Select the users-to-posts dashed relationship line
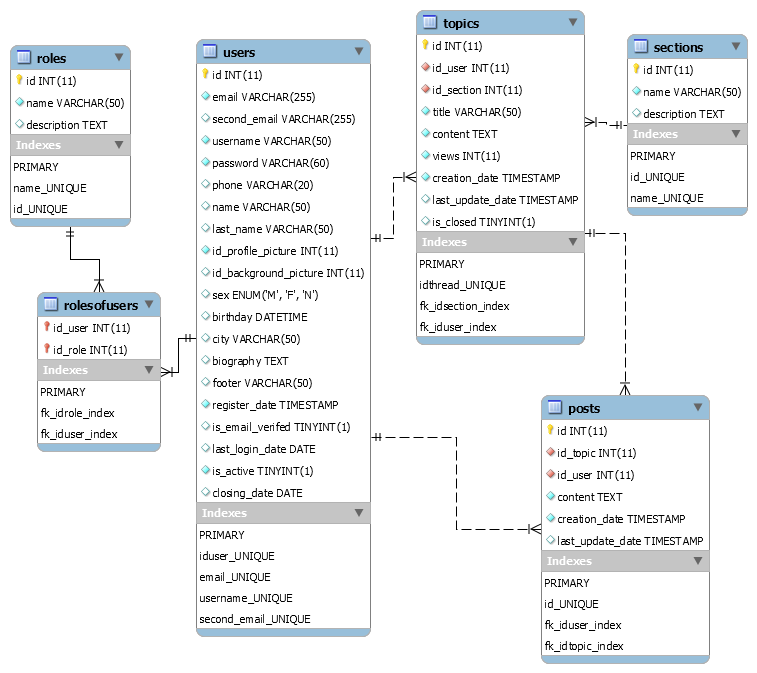This screenshot has width=757, height=673. [456, 483]
